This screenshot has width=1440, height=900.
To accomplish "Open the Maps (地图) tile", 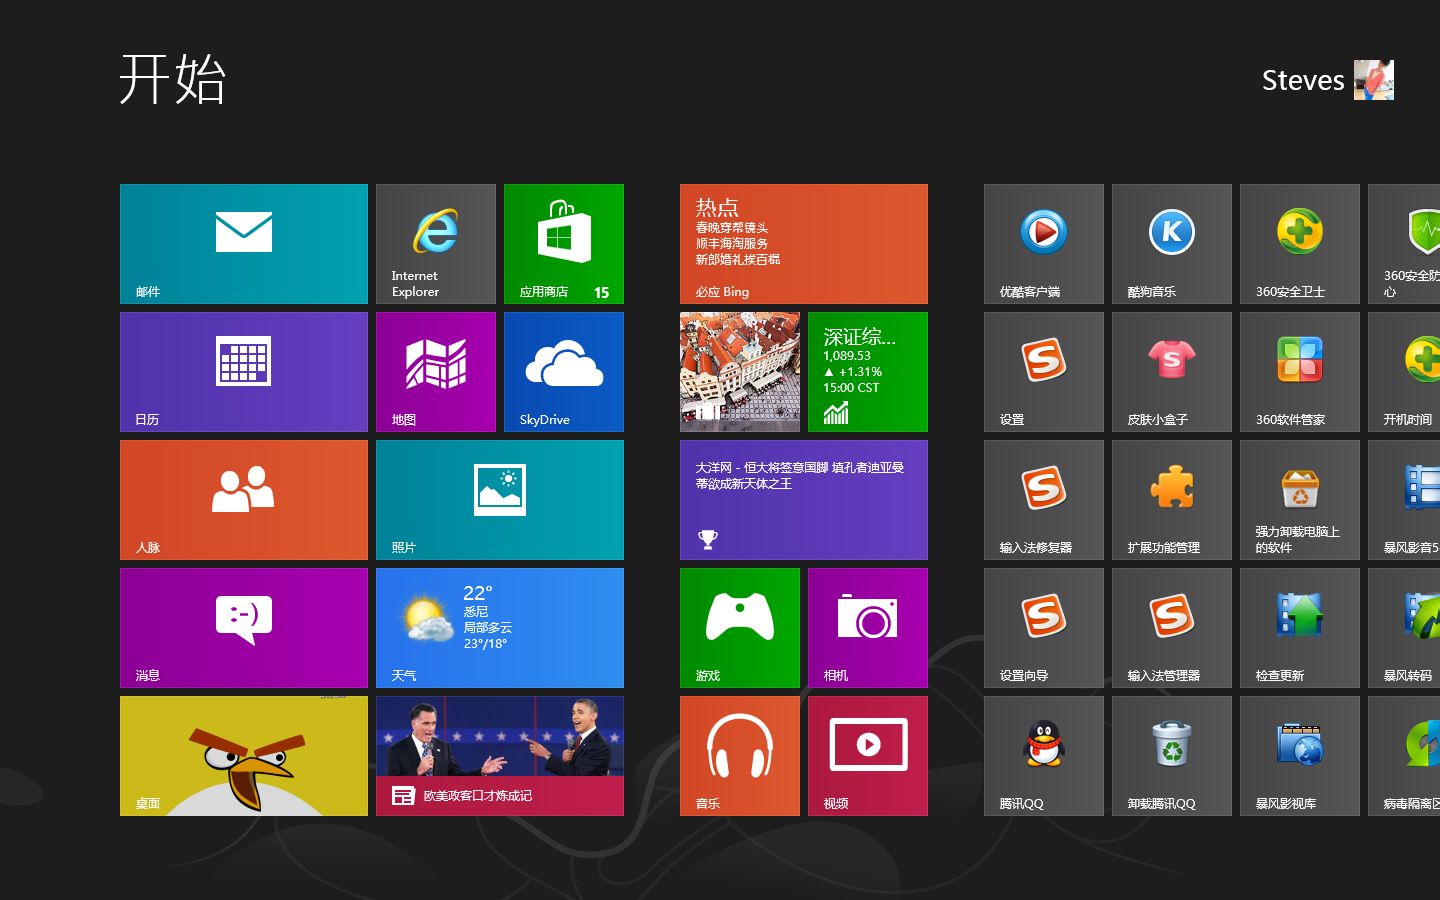I will click(x=436, y=372).
